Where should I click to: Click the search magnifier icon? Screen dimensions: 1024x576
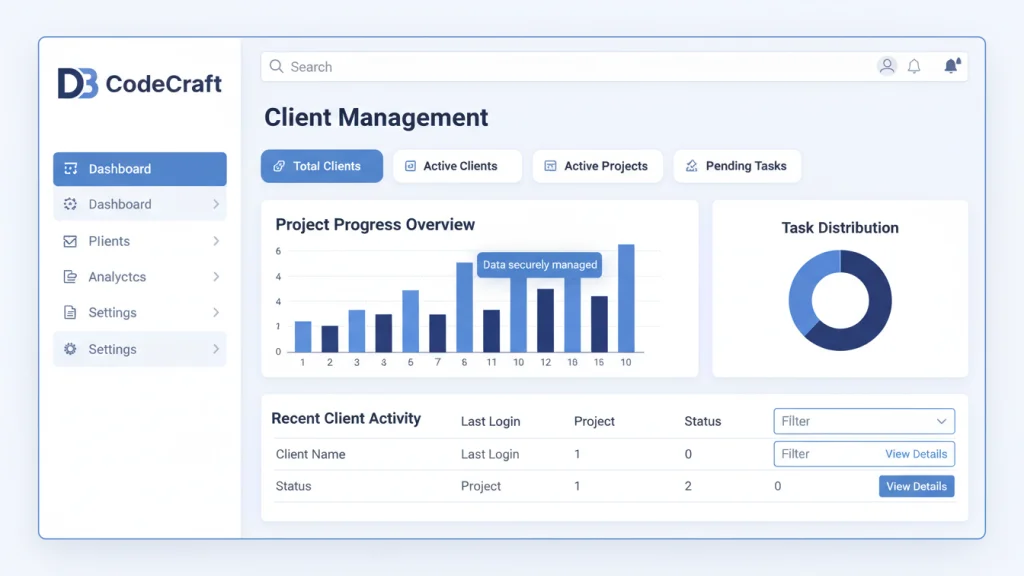tap(276, 67)
